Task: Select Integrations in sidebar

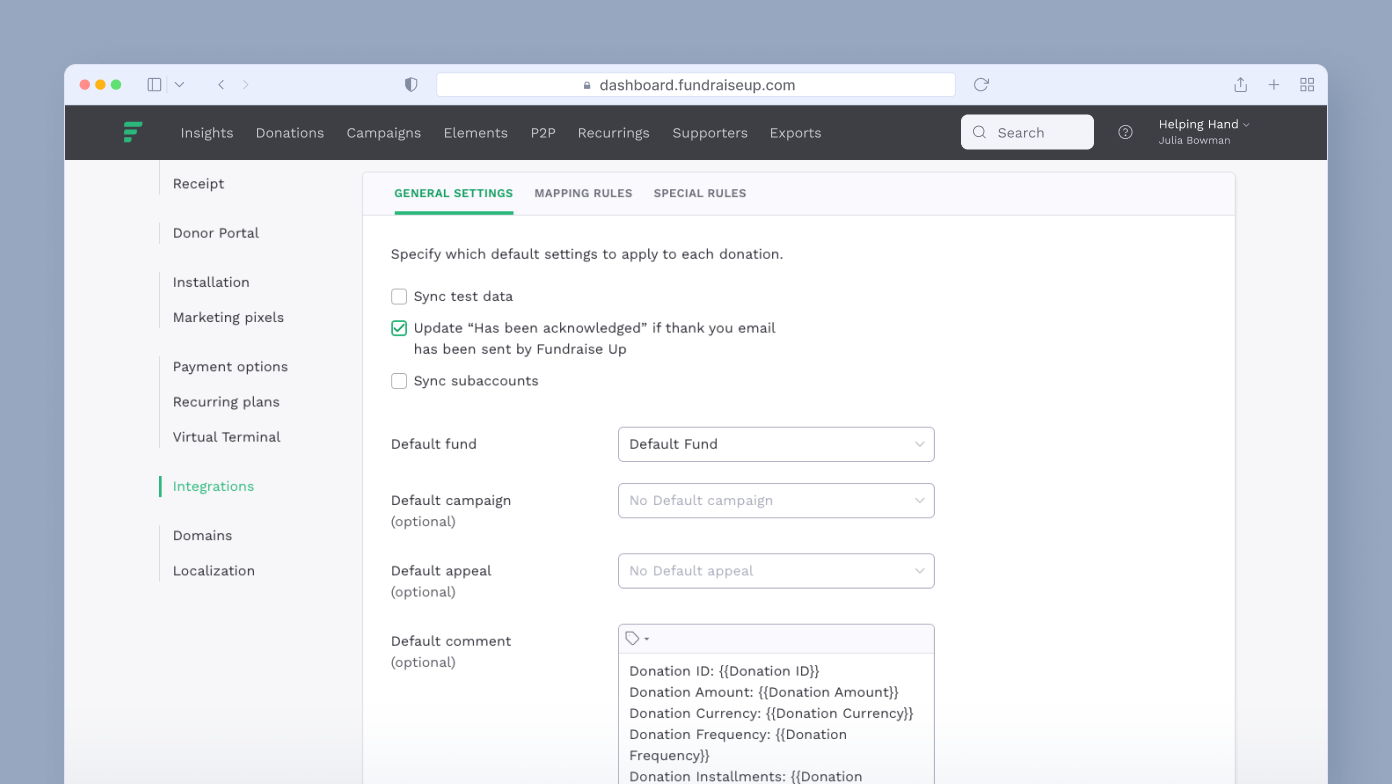Action: 213,486
